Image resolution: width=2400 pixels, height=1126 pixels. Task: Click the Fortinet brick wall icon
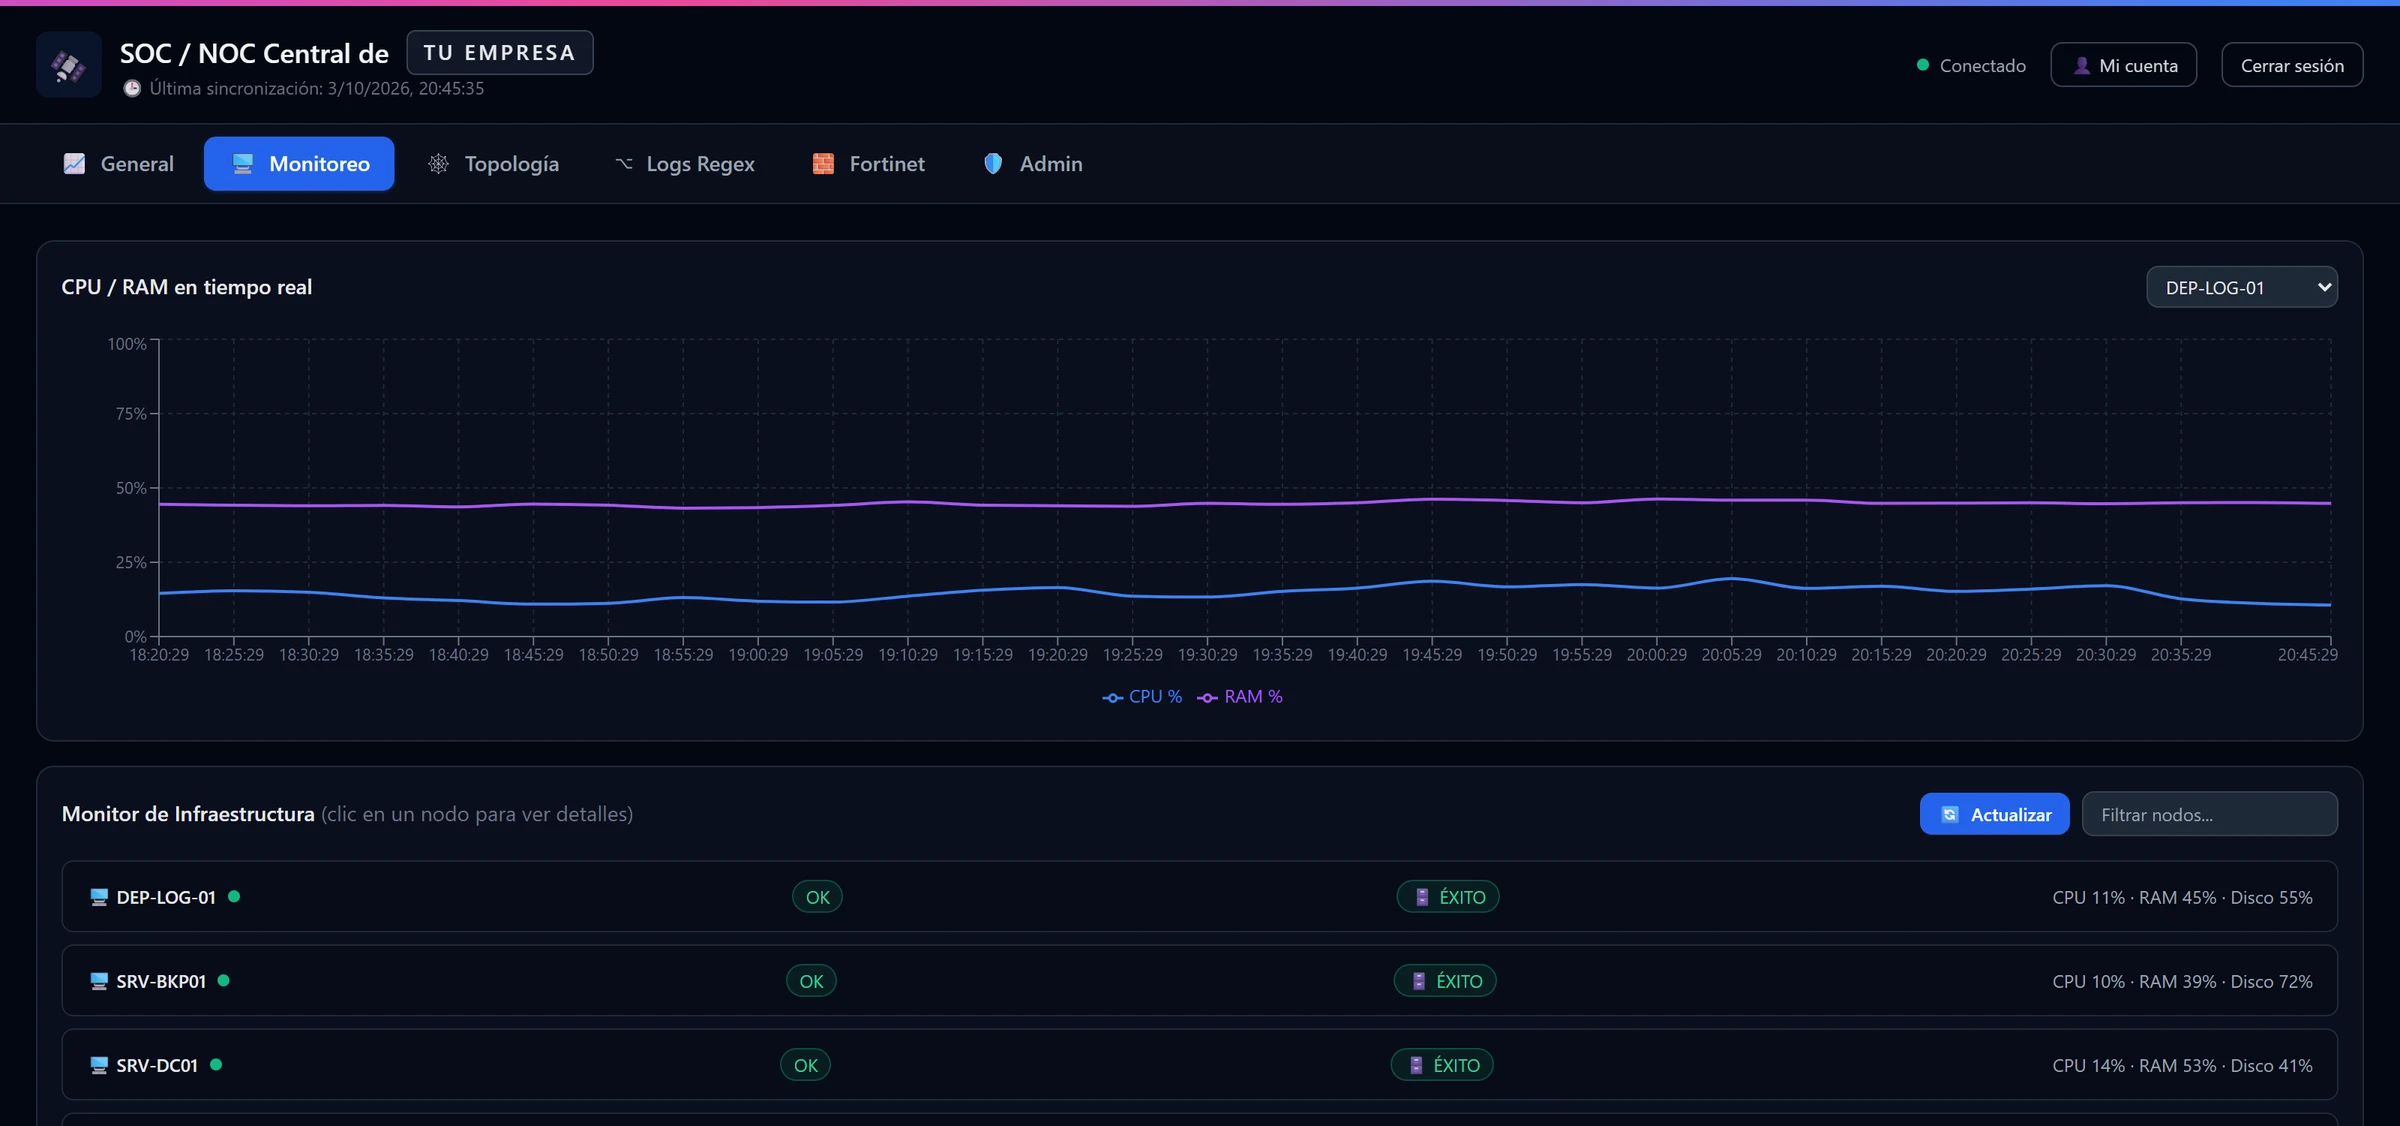click(x=823, y=164)
